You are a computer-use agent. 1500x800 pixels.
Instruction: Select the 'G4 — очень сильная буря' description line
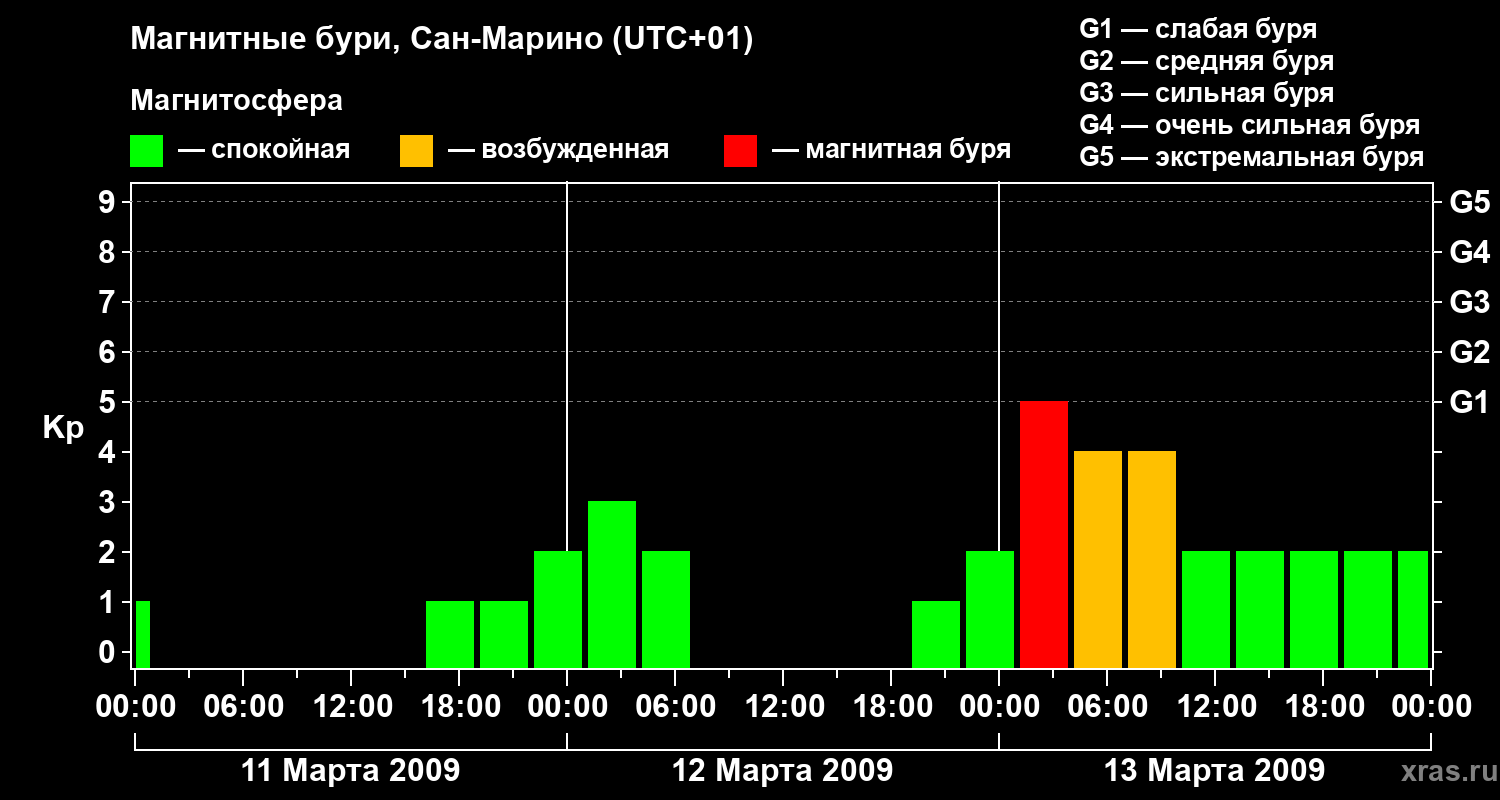1250,125
